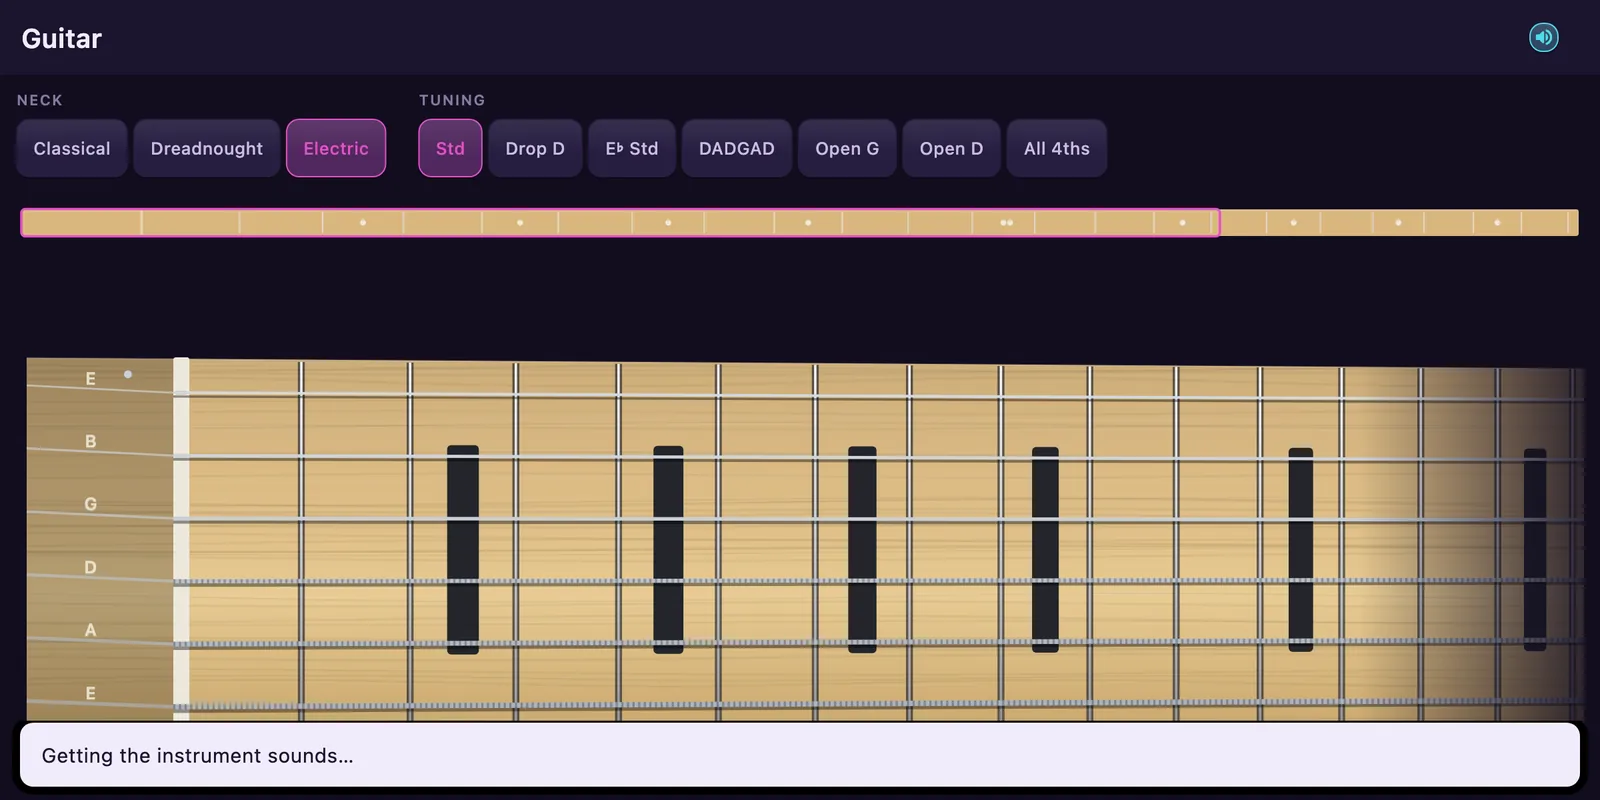The width and height of the screenshot is (1600, 800).
Task: Pluck the open B string label
Action: click(91, 441)
